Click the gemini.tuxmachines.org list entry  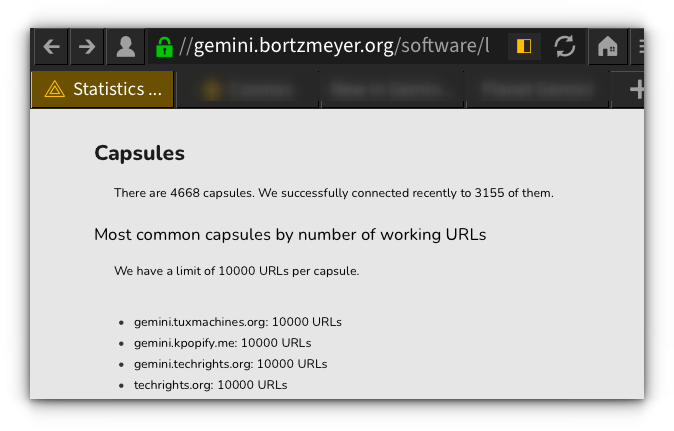[238, 322]
